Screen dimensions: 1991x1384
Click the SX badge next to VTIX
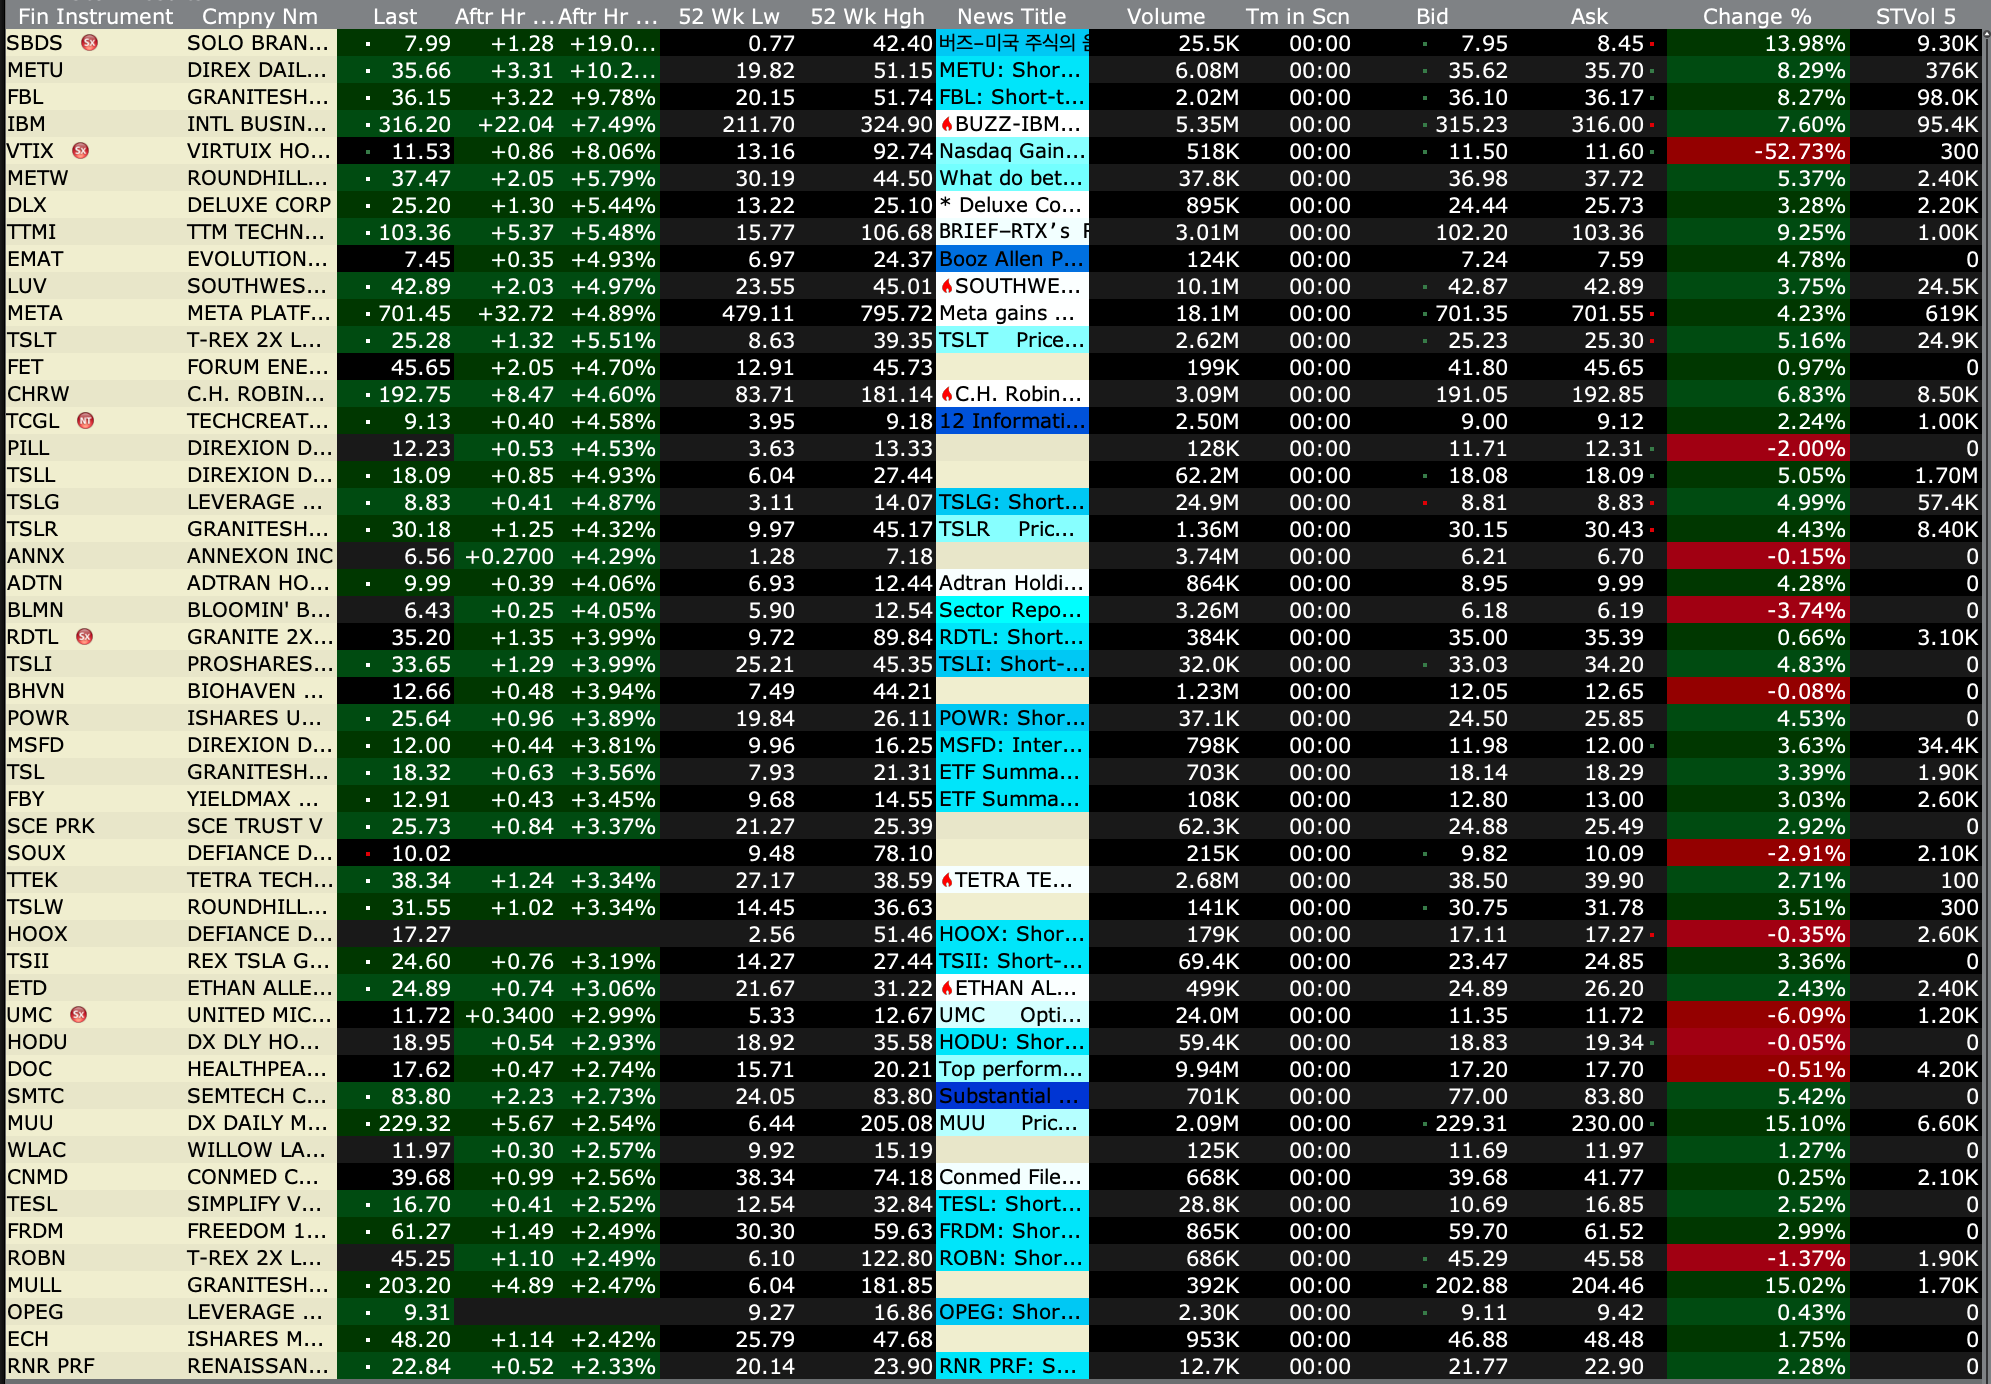tap(81, 151)
